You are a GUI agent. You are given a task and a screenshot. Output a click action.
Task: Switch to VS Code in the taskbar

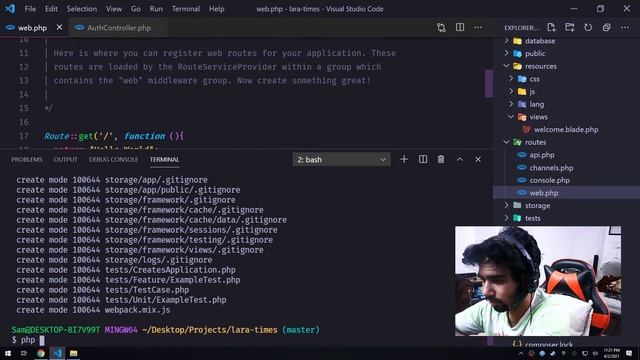point(57,353)
